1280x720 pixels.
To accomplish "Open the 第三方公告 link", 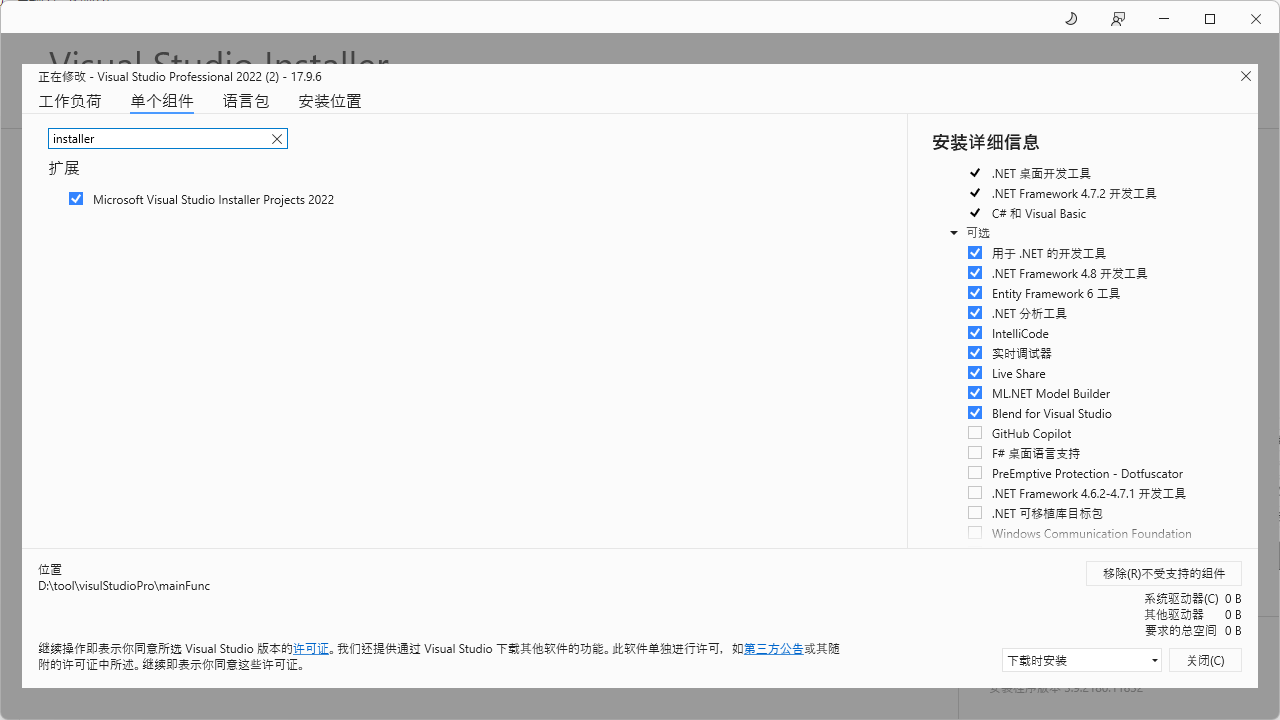I will 773,649.
